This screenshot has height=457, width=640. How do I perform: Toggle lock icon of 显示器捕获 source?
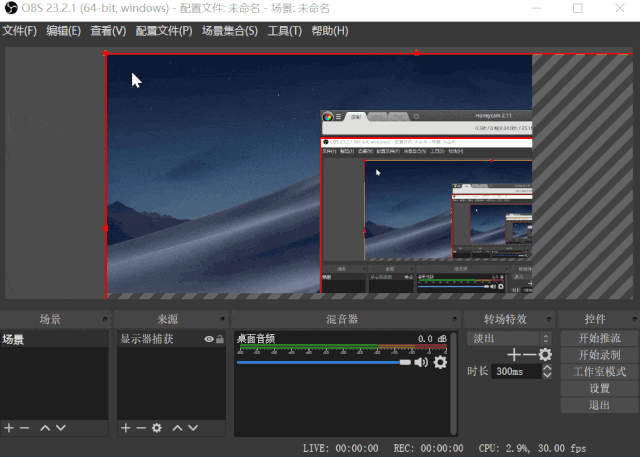220,339
